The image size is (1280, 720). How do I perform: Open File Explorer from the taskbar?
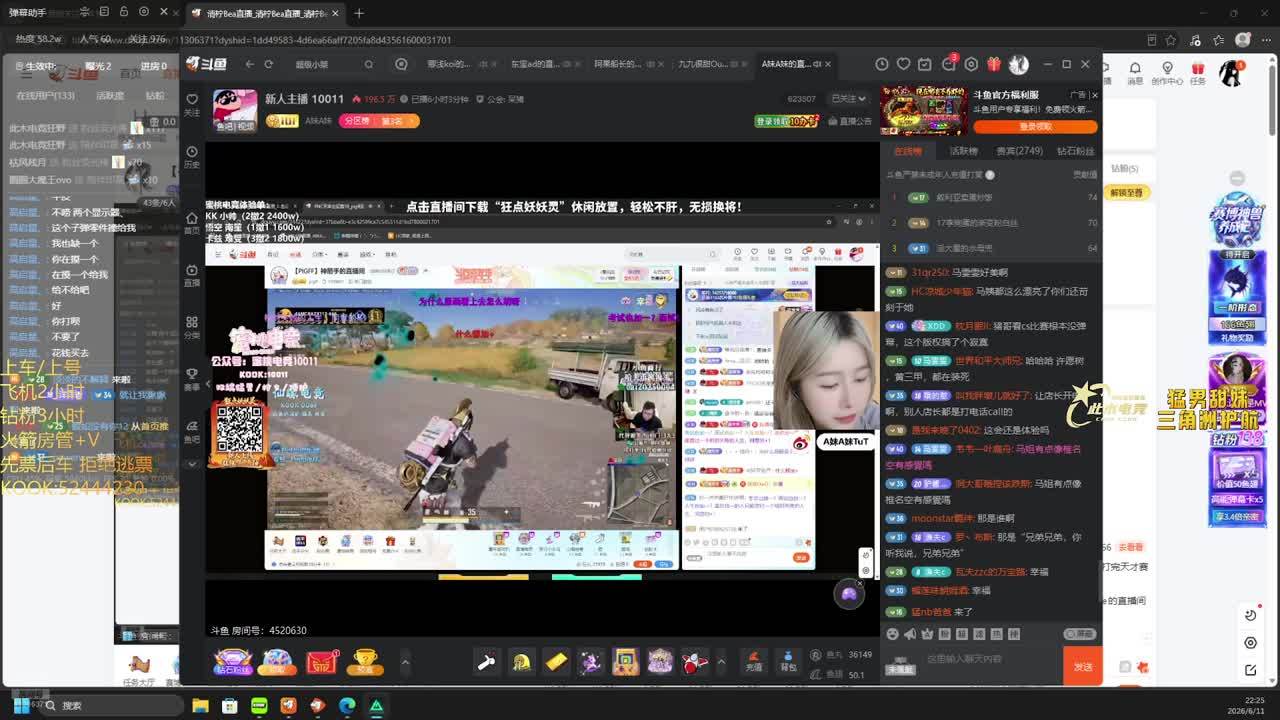click(200, 705)
